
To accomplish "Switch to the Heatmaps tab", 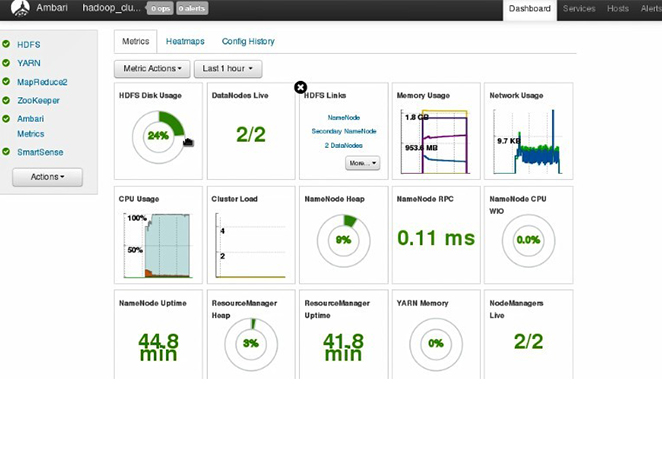I will [x=185, y=42].
